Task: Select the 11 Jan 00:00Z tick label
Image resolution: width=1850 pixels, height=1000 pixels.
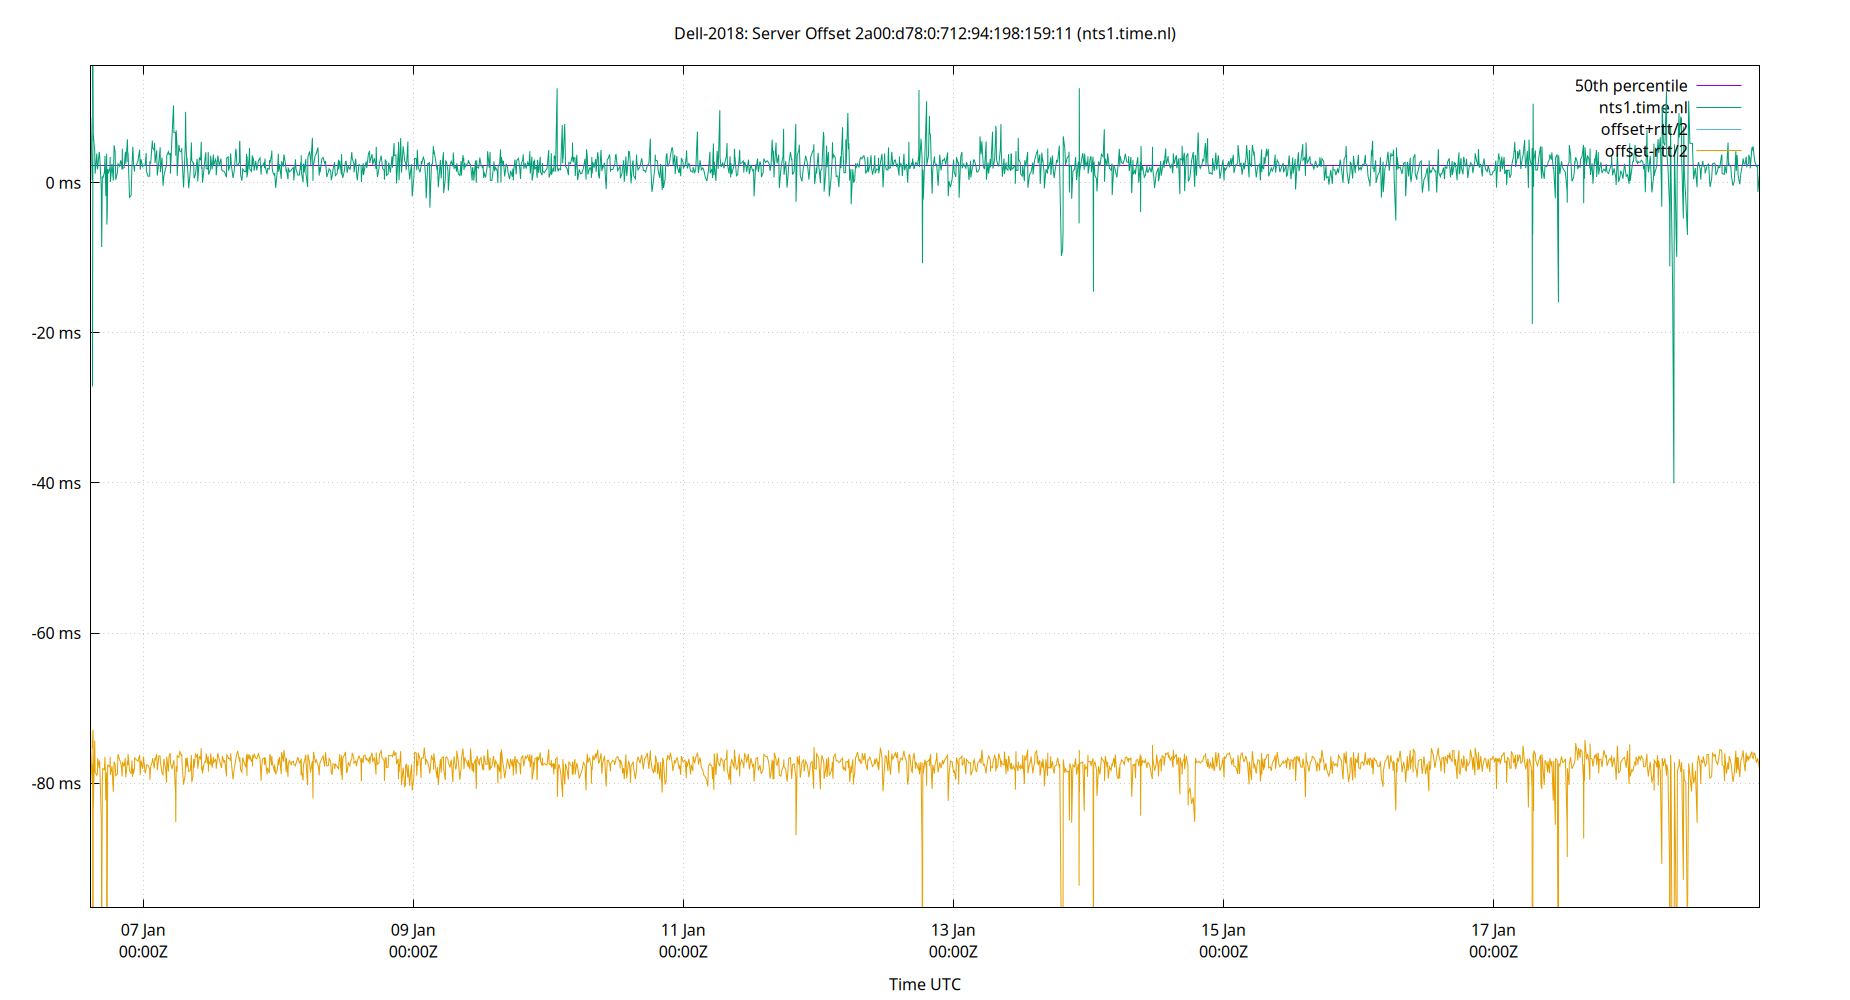Action: click(683, 941)
